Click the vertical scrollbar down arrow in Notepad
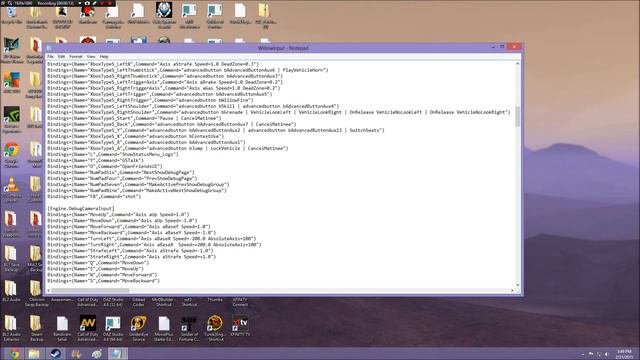This screenshot has height=360, width=640. pyautogui.click(x=518, y=285)
